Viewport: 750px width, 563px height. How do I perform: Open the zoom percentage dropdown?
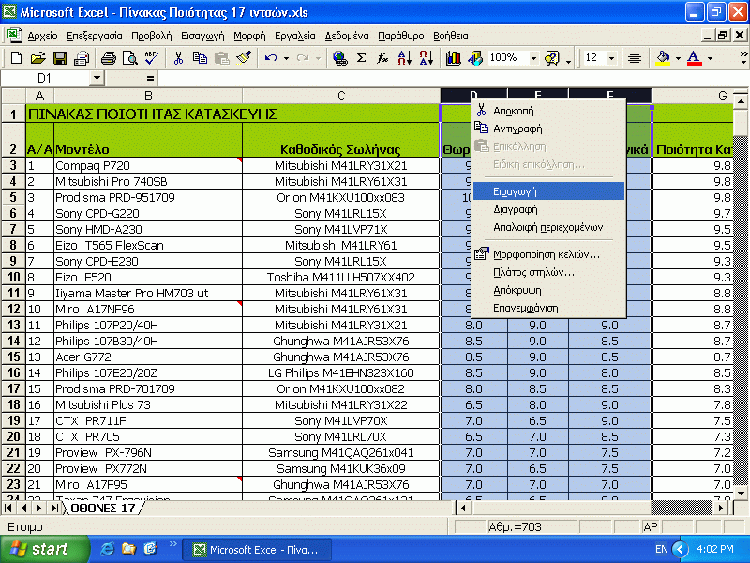[534, 58]
